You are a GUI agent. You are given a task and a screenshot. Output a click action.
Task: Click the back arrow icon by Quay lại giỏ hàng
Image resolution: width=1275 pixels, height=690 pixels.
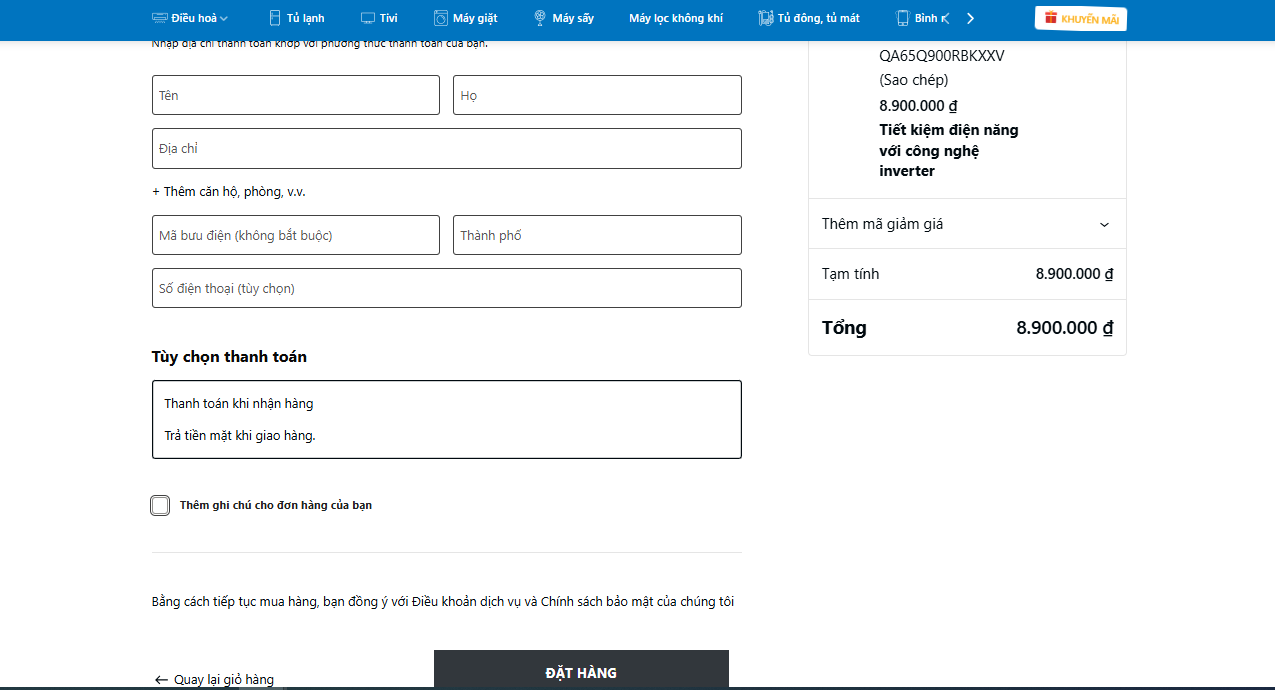161,680
